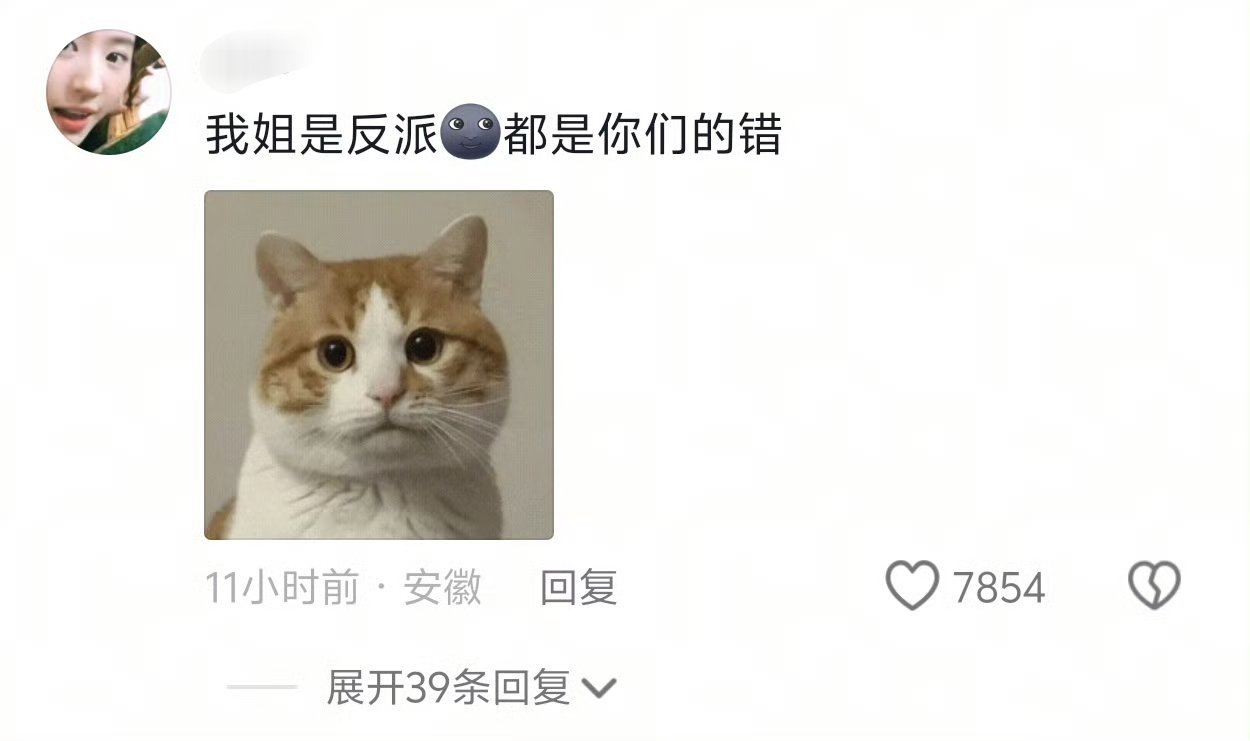Open the commenter's round profile avatar

(x=109, y=92)
